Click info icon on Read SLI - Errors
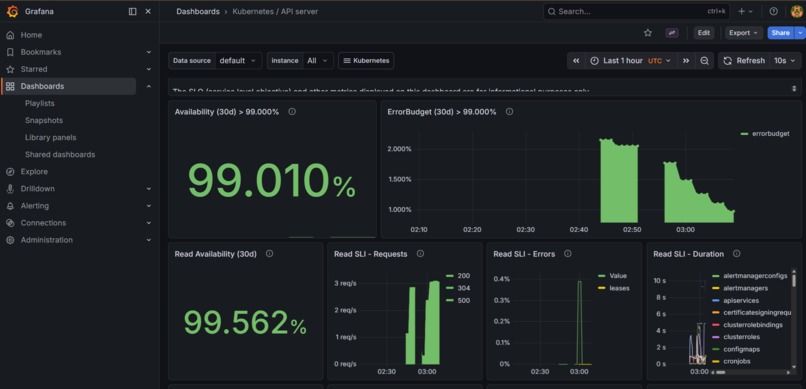 [x=567, y=254]
